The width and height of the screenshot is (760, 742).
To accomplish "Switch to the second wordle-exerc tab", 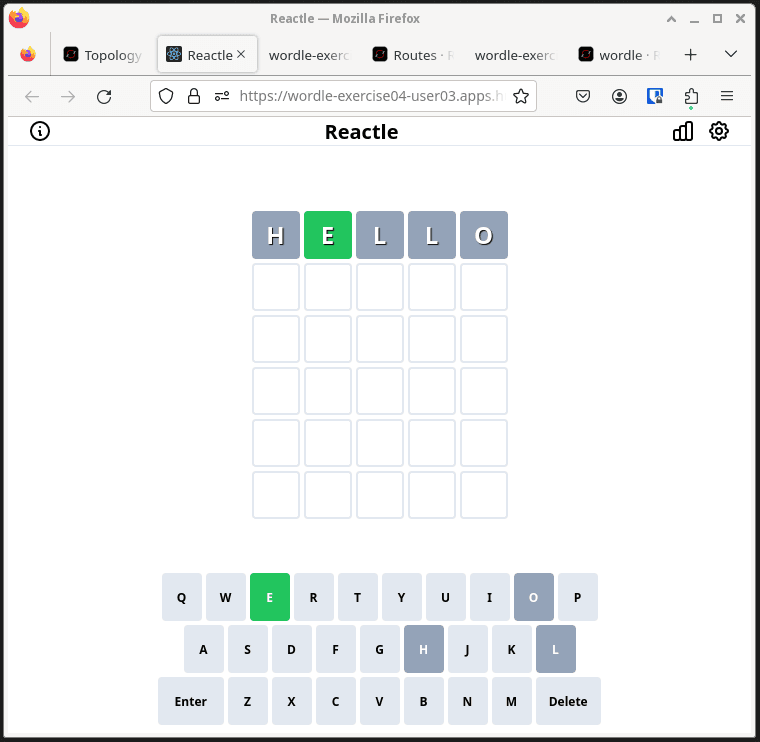I will (516, 55).
